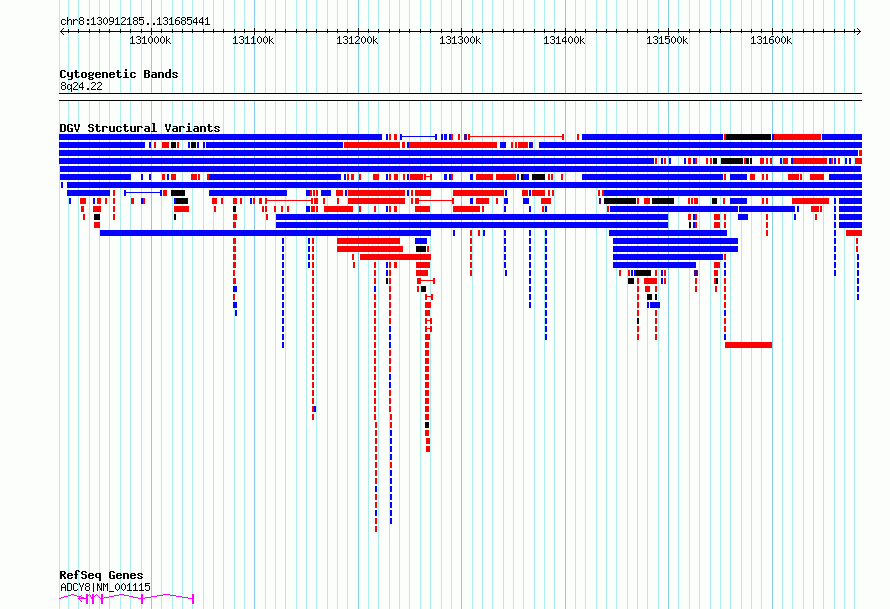Click the 131100k ruler label
The width and height of the screenshot is (890, 609).
click(253, 40)
